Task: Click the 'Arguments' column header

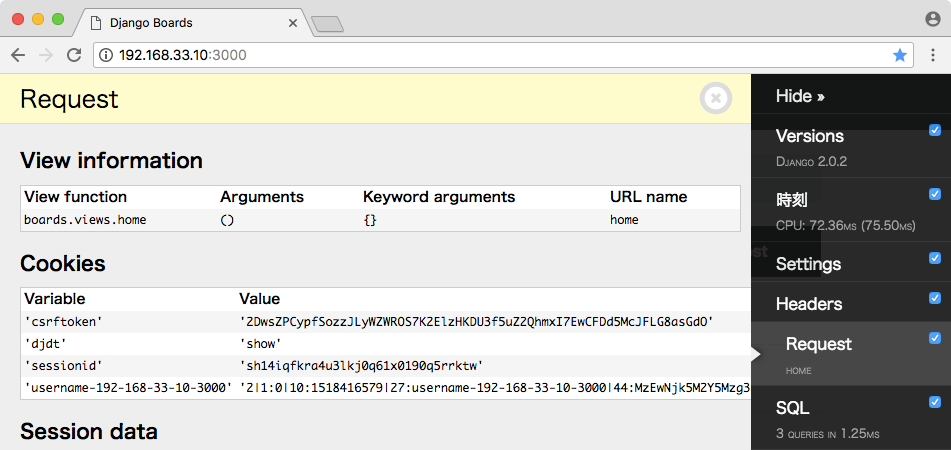Action: (x=261, y=196)
